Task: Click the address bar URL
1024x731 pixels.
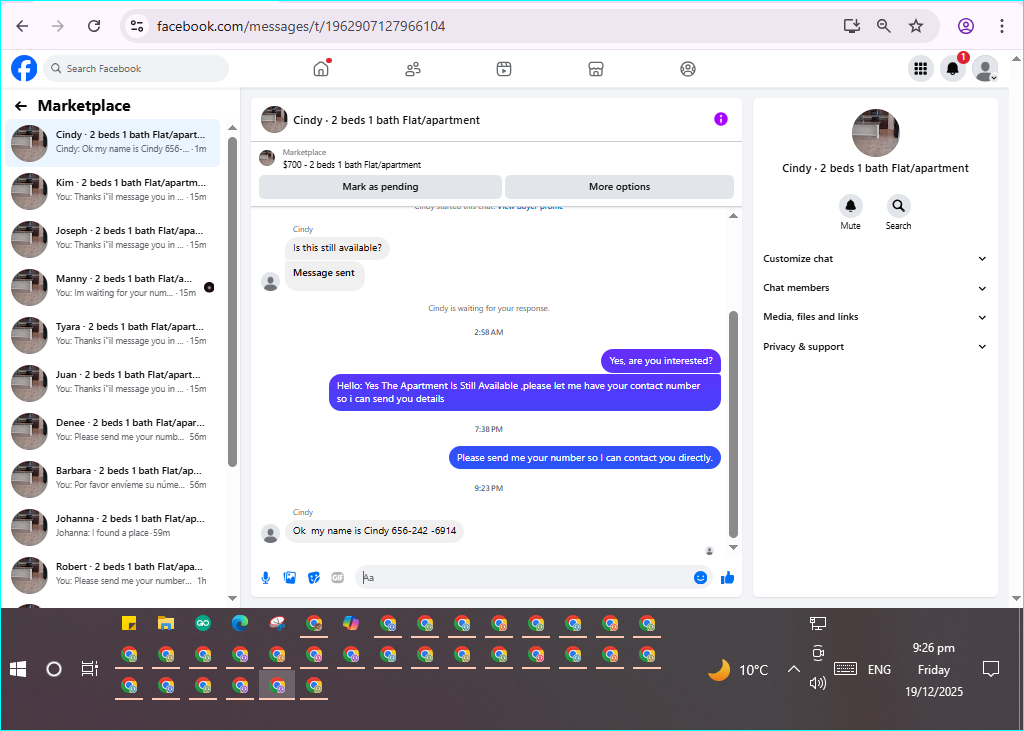Action: click(x=301, y=26)
